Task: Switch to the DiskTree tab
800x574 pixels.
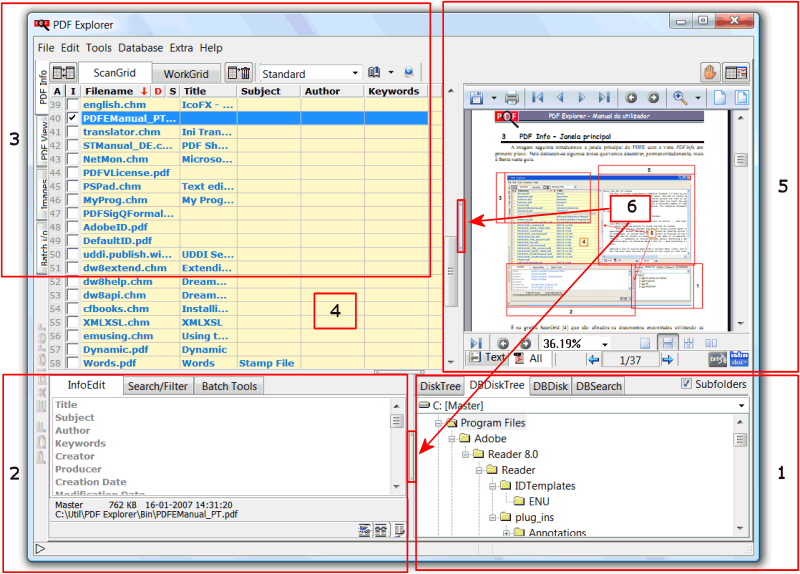Action: pos(440,386)
